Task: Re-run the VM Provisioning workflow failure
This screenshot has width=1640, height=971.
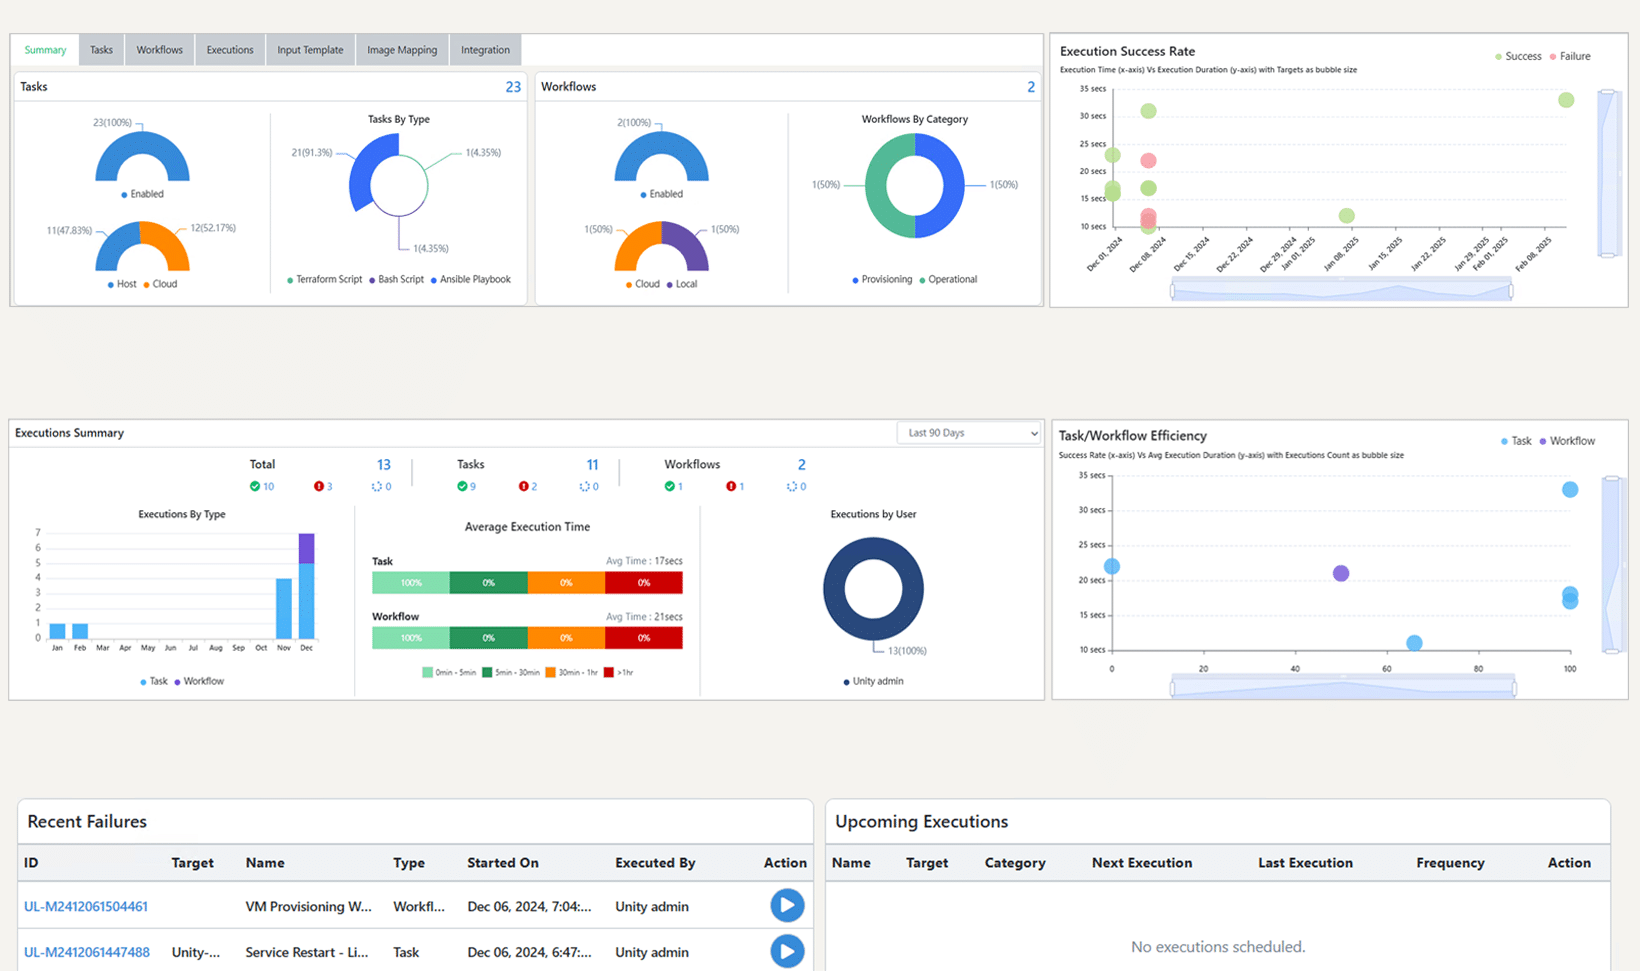Action: click(787, 906)
